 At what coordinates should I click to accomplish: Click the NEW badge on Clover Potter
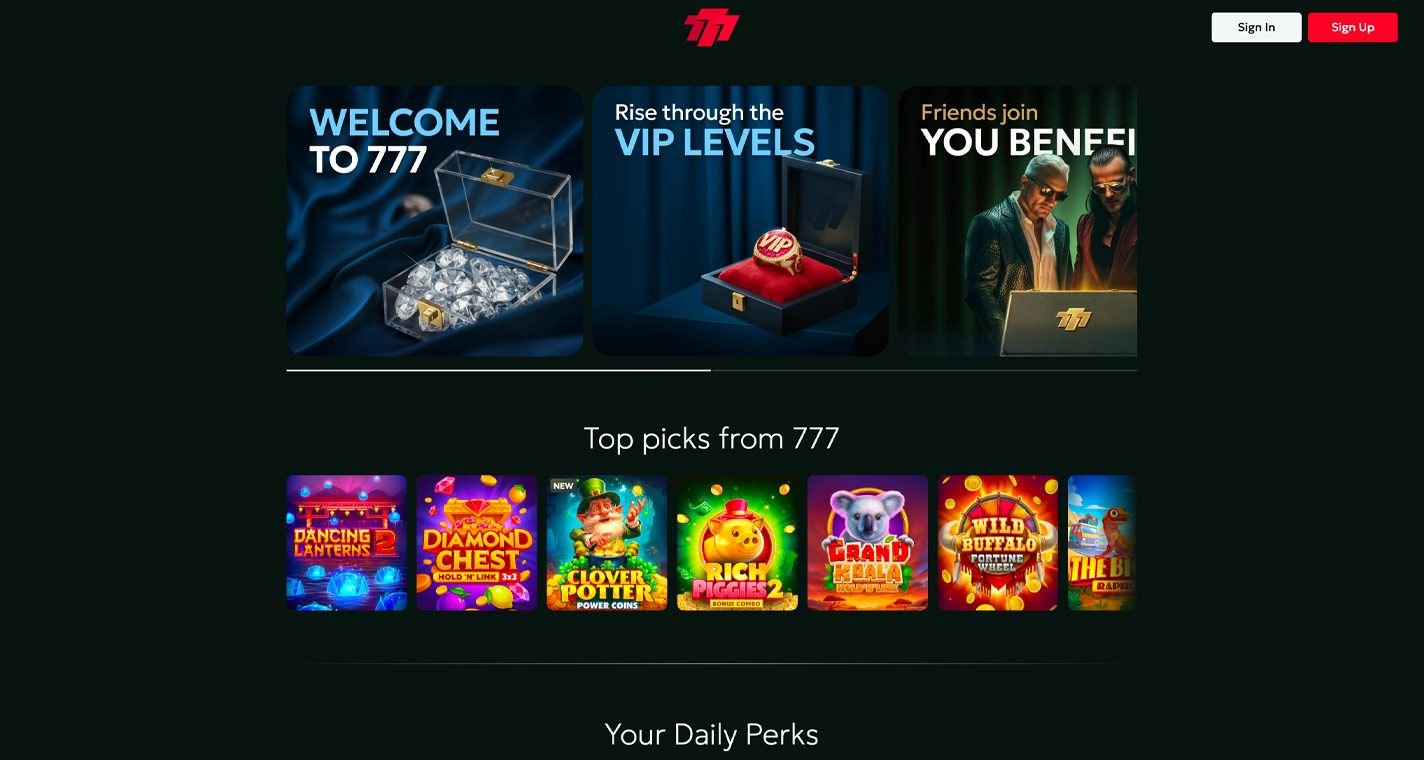tap(564, 486)
